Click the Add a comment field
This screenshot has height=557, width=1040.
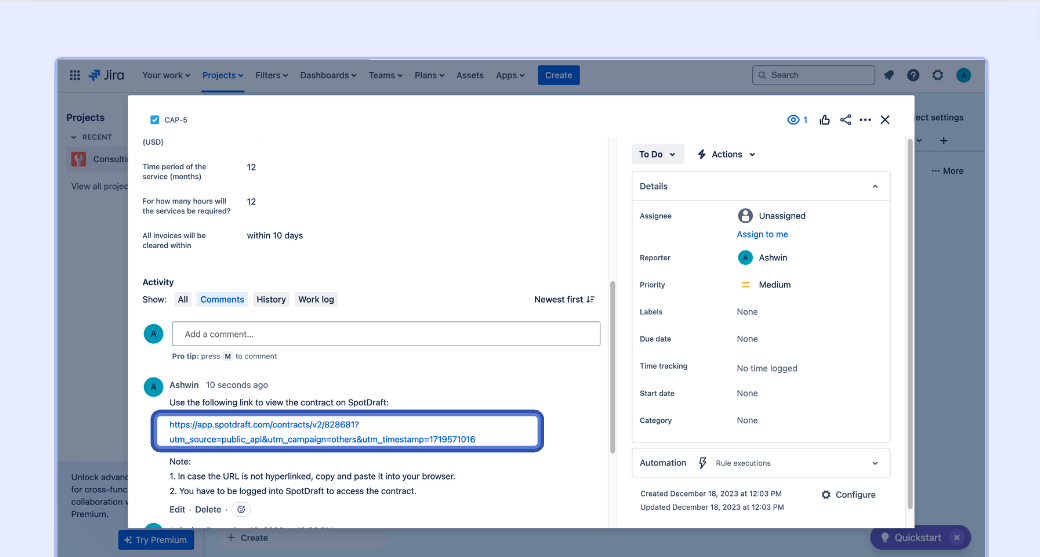(386, 334)
